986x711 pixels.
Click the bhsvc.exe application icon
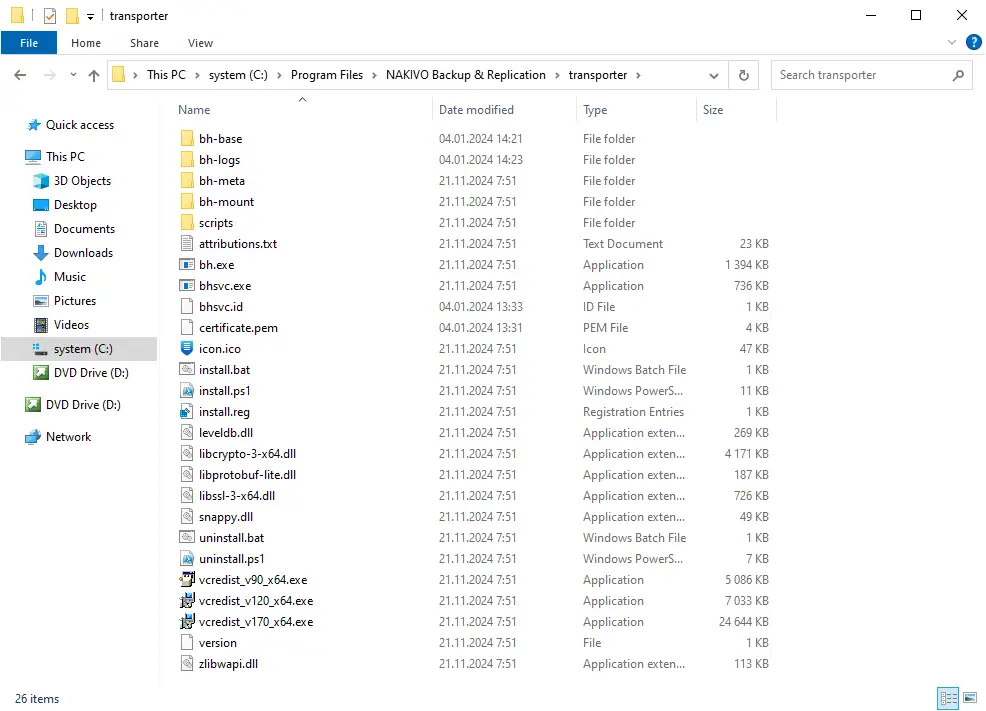[187, 285]
